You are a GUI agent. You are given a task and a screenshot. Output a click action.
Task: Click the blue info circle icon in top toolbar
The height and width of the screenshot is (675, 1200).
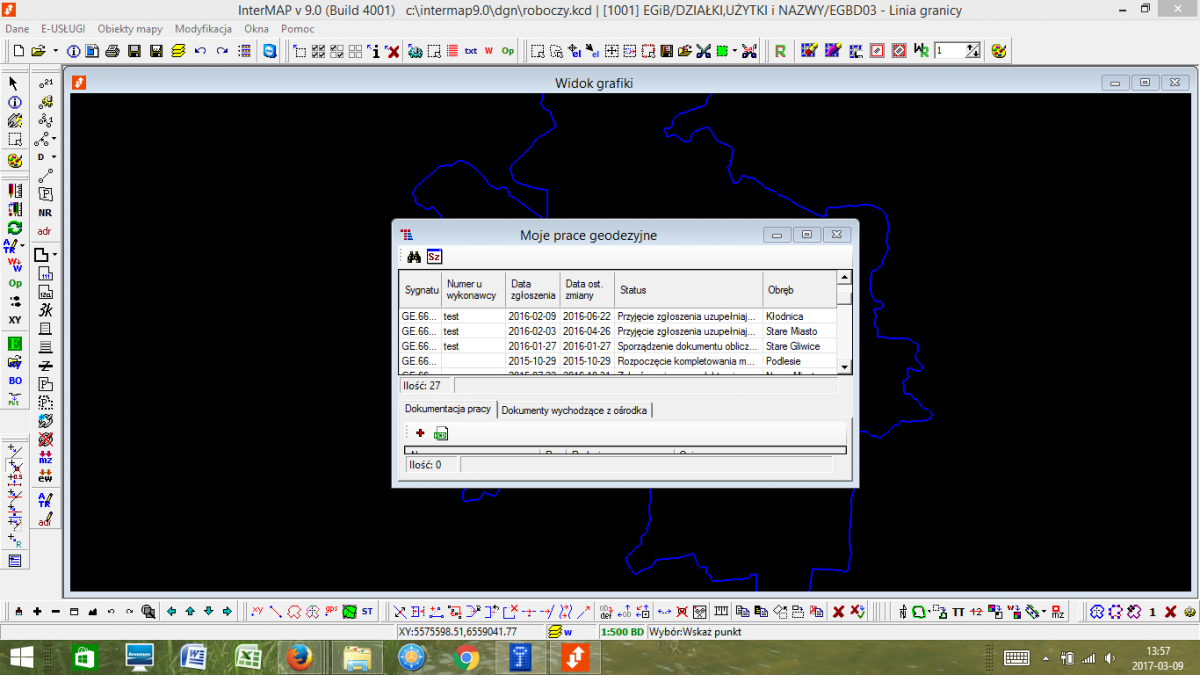73,50
